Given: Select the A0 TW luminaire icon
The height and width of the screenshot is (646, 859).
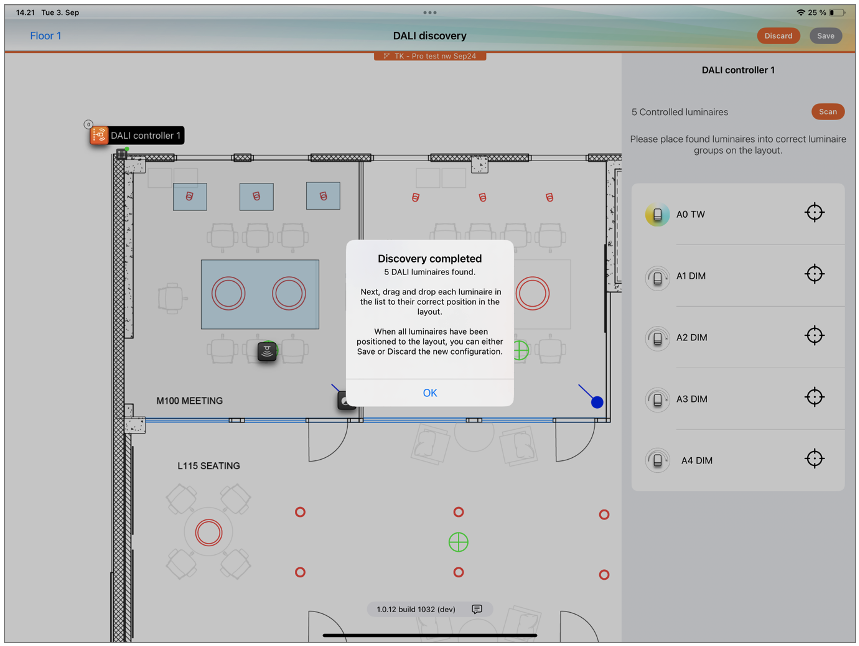Looking at the screenshot, I should (x=657, y=215).
